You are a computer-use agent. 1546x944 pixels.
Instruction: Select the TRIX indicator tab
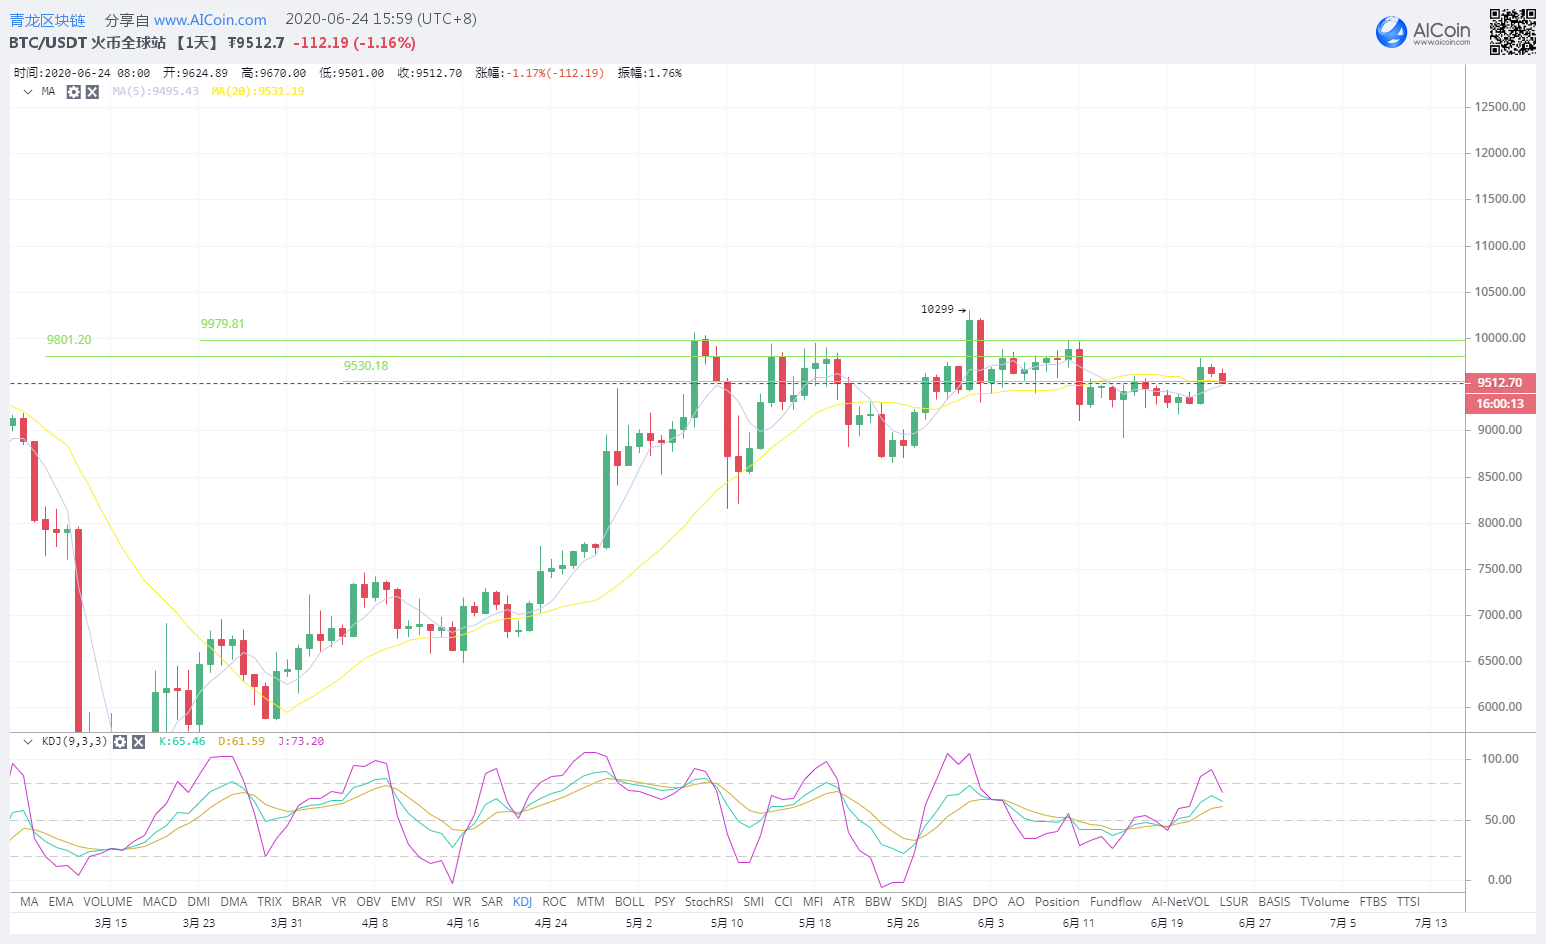[x=270, y=902]
